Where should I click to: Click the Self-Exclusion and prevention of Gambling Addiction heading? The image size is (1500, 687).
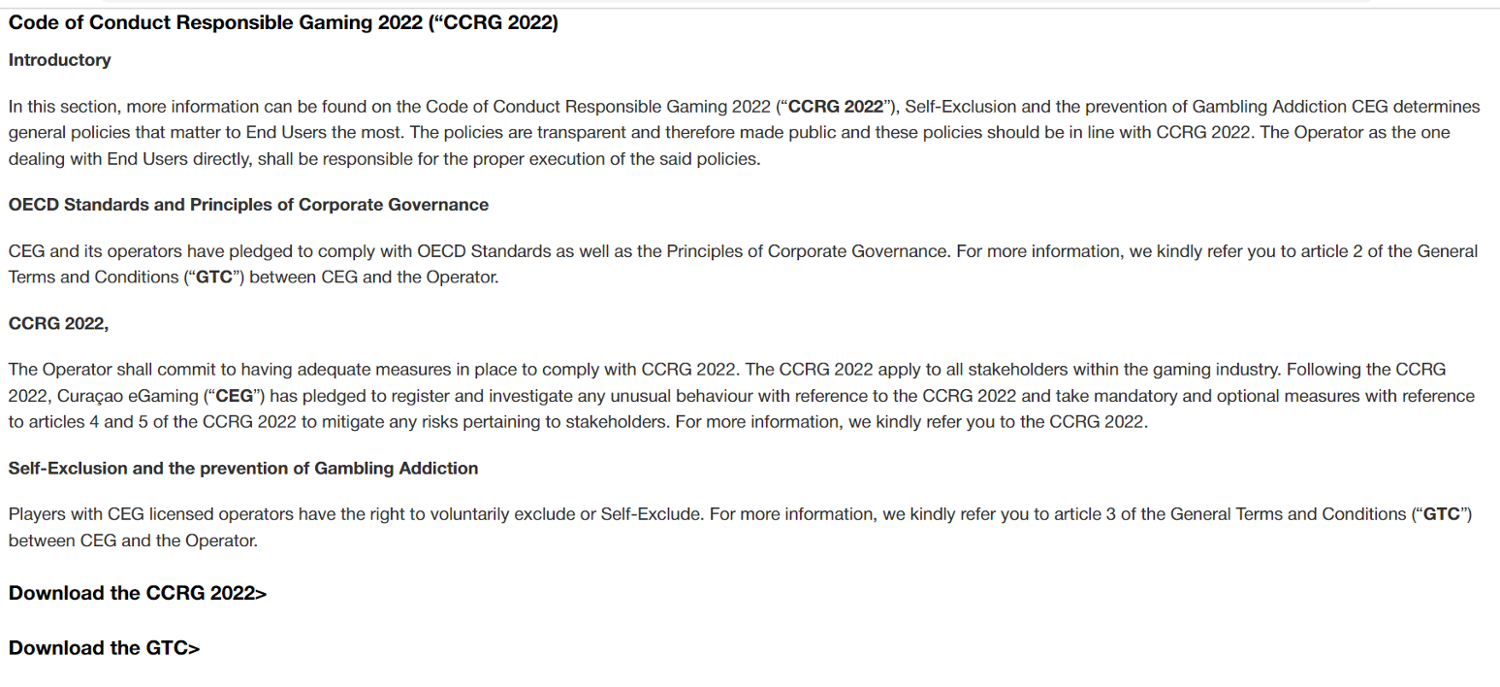point(243,468)
